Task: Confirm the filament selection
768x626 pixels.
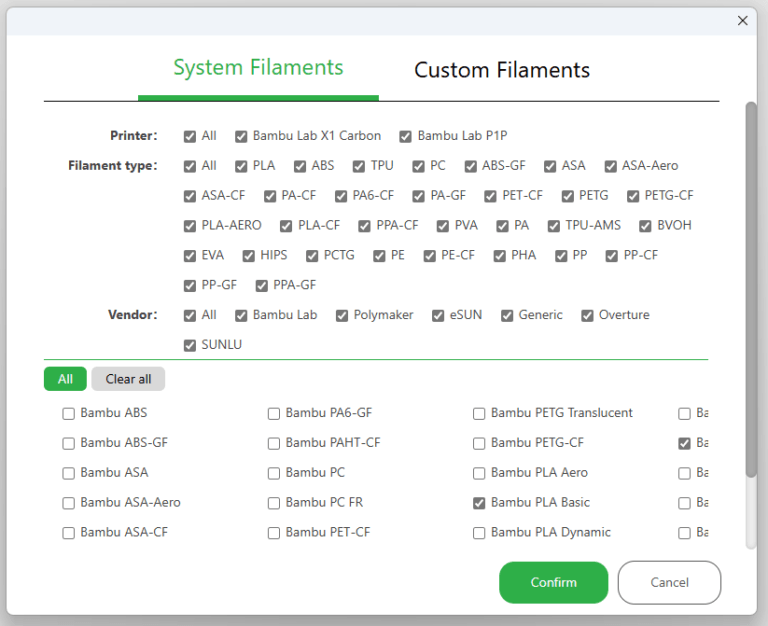Action: tap(553, 582)
